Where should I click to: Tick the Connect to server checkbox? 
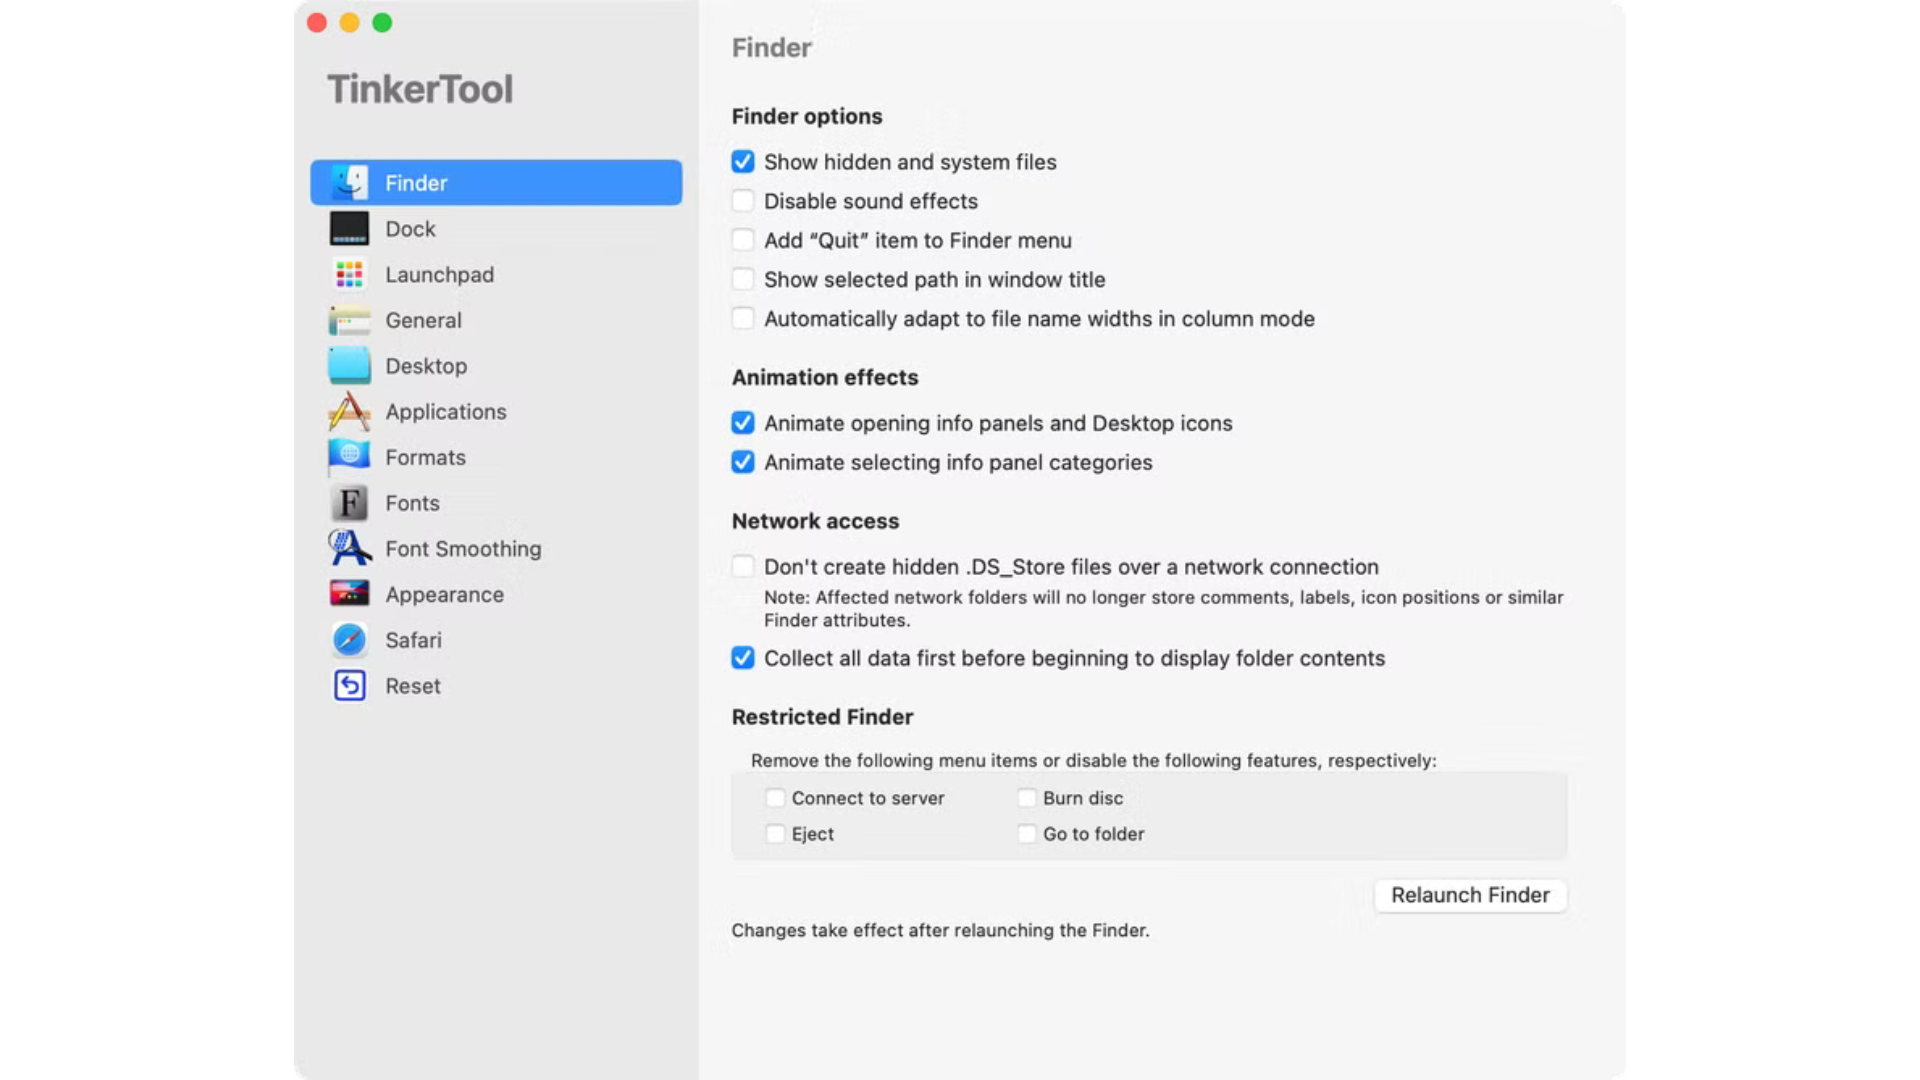pyautogui.click(x=775, y=798)
